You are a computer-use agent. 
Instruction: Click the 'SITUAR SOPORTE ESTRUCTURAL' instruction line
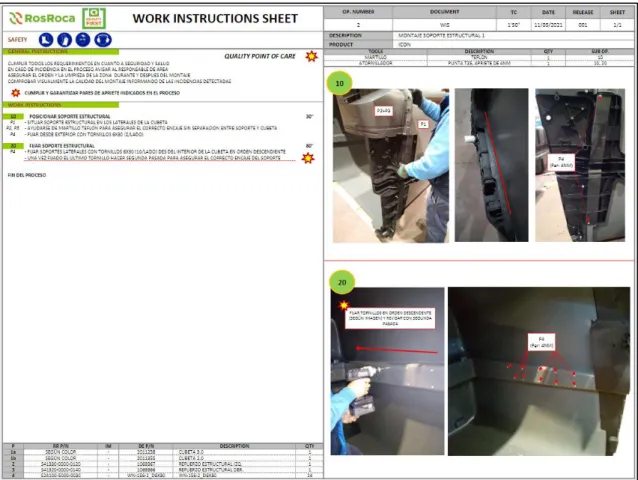click(x=97, y=122)
